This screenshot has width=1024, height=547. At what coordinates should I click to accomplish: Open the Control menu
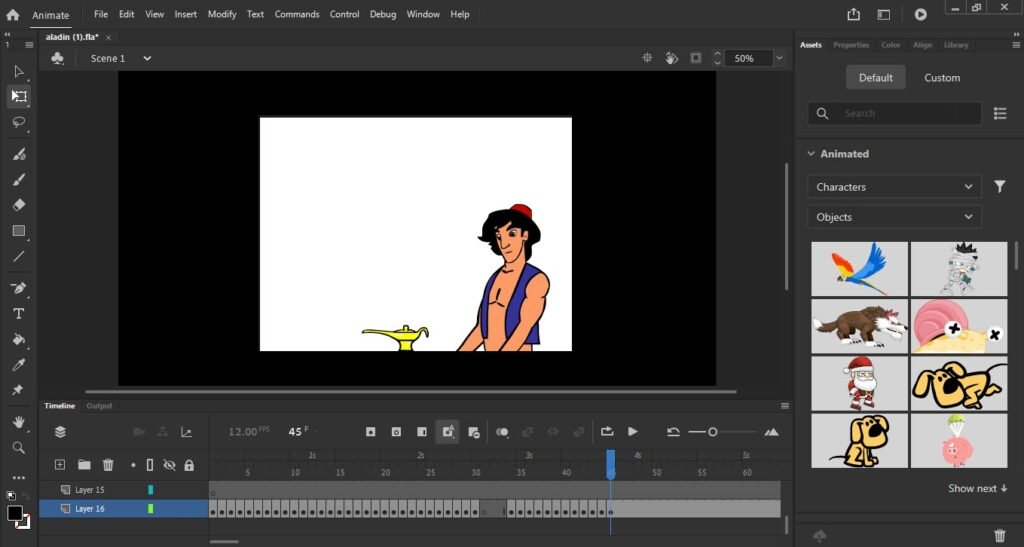[344, 14]
